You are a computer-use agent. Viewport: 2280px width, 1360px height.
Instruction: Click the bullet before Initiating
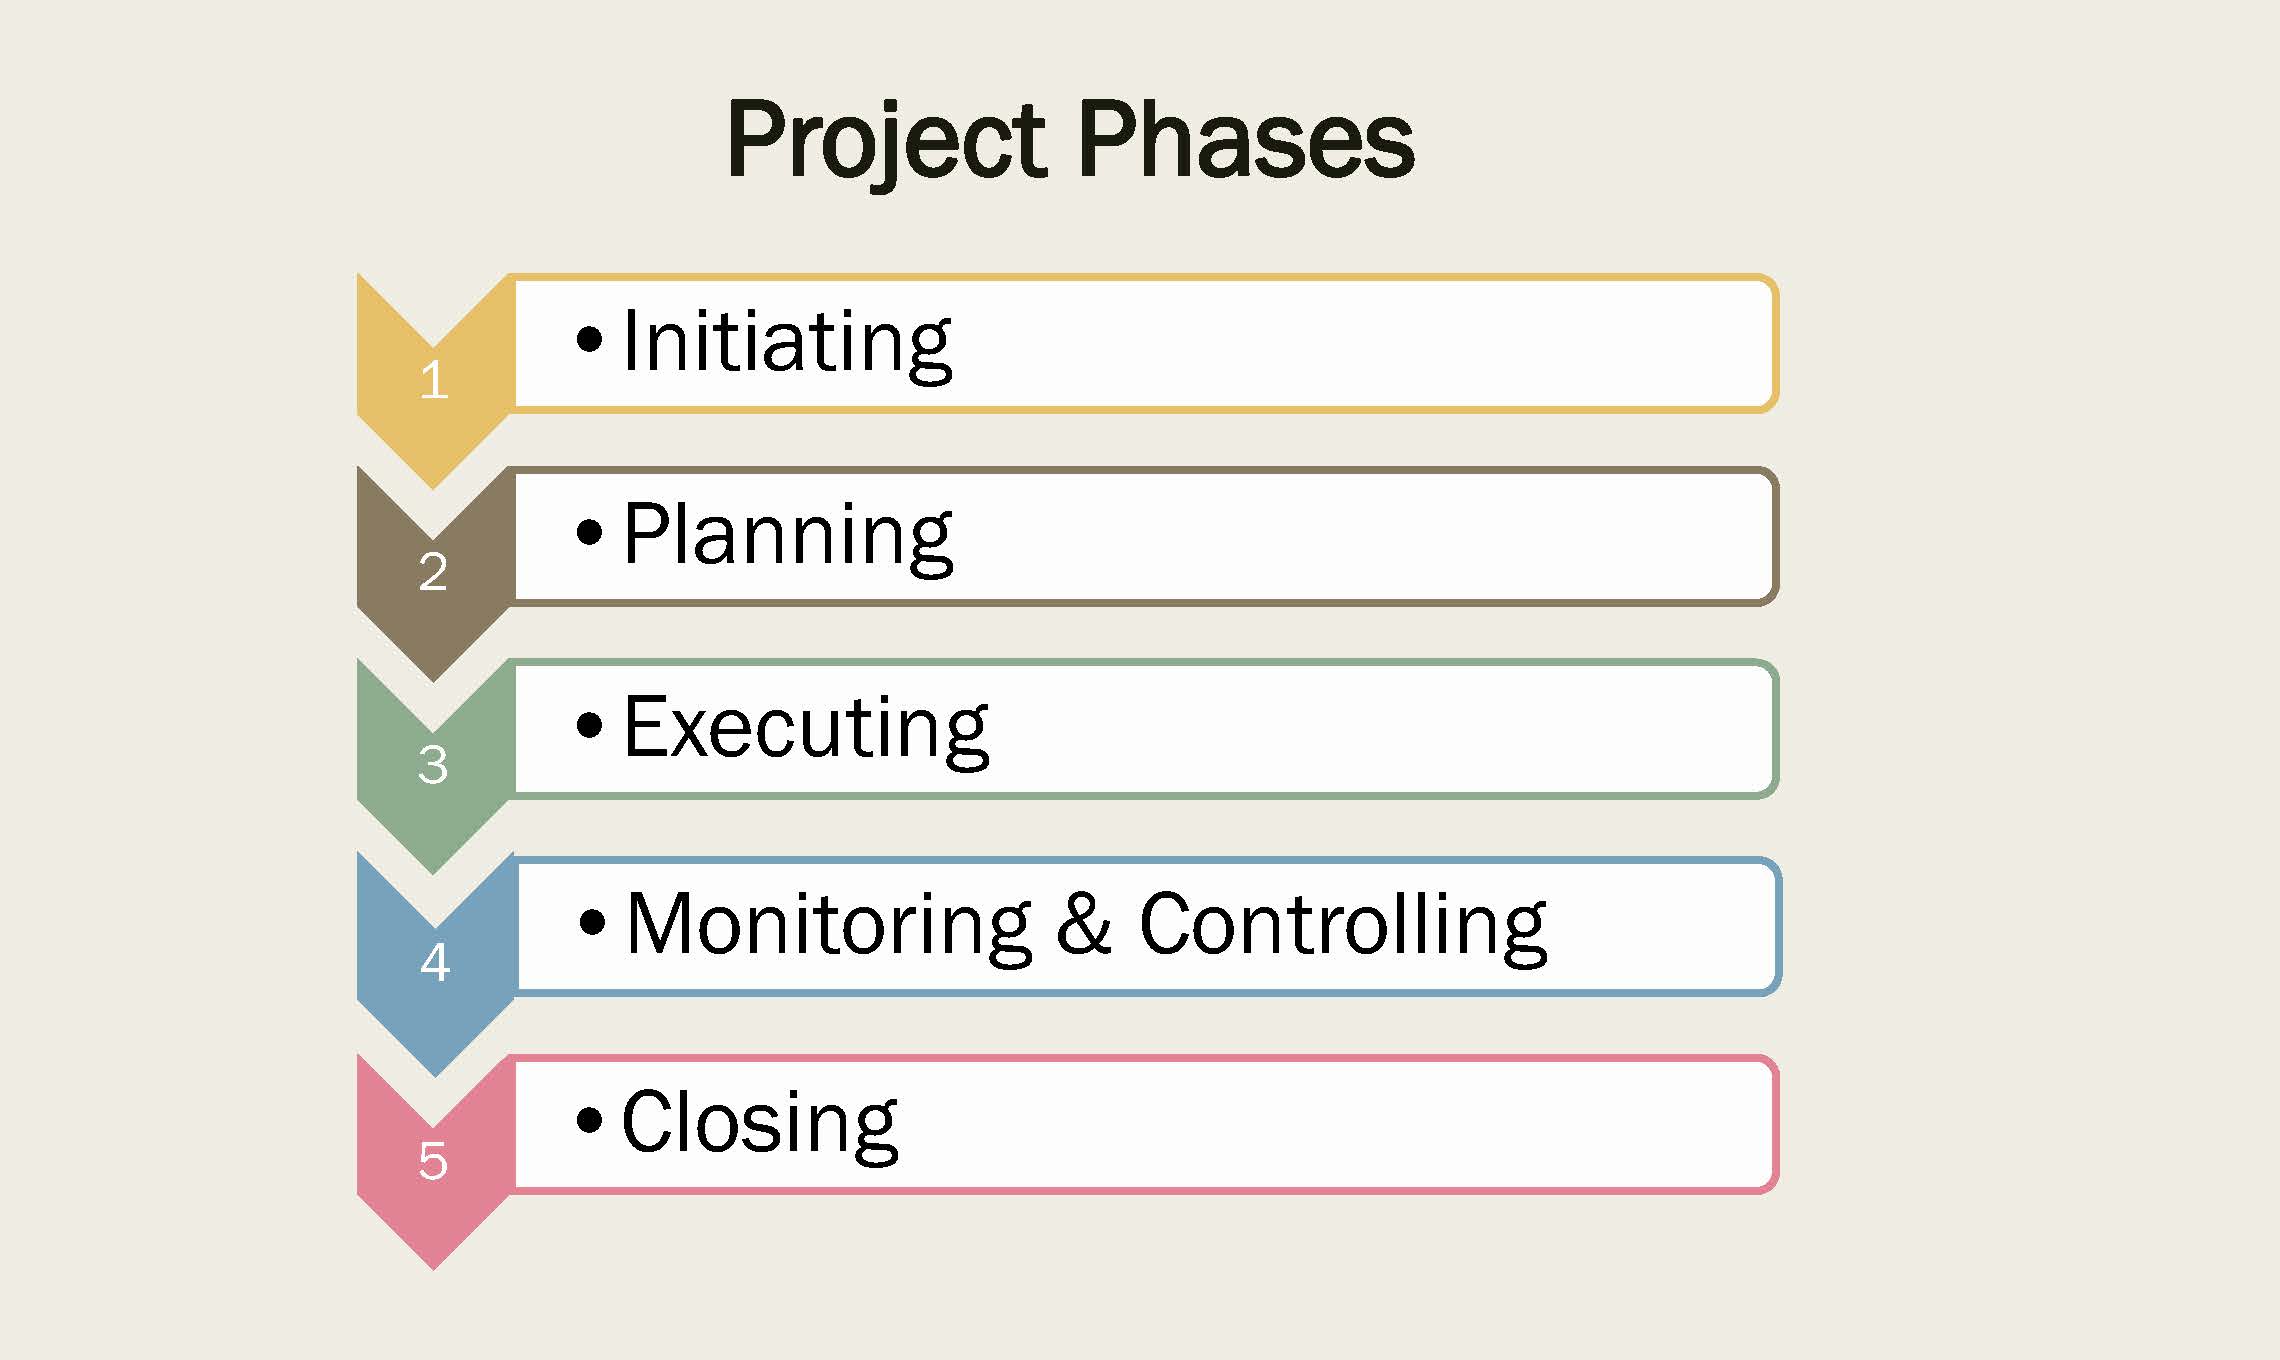click(590, 339)
